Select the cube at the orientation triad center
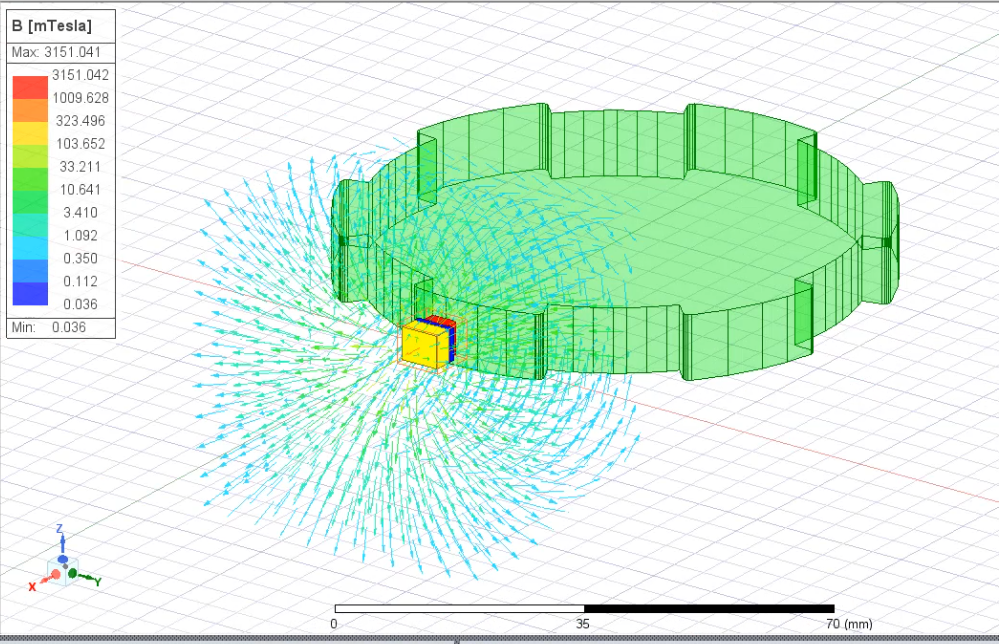 (x=63, y=569)
